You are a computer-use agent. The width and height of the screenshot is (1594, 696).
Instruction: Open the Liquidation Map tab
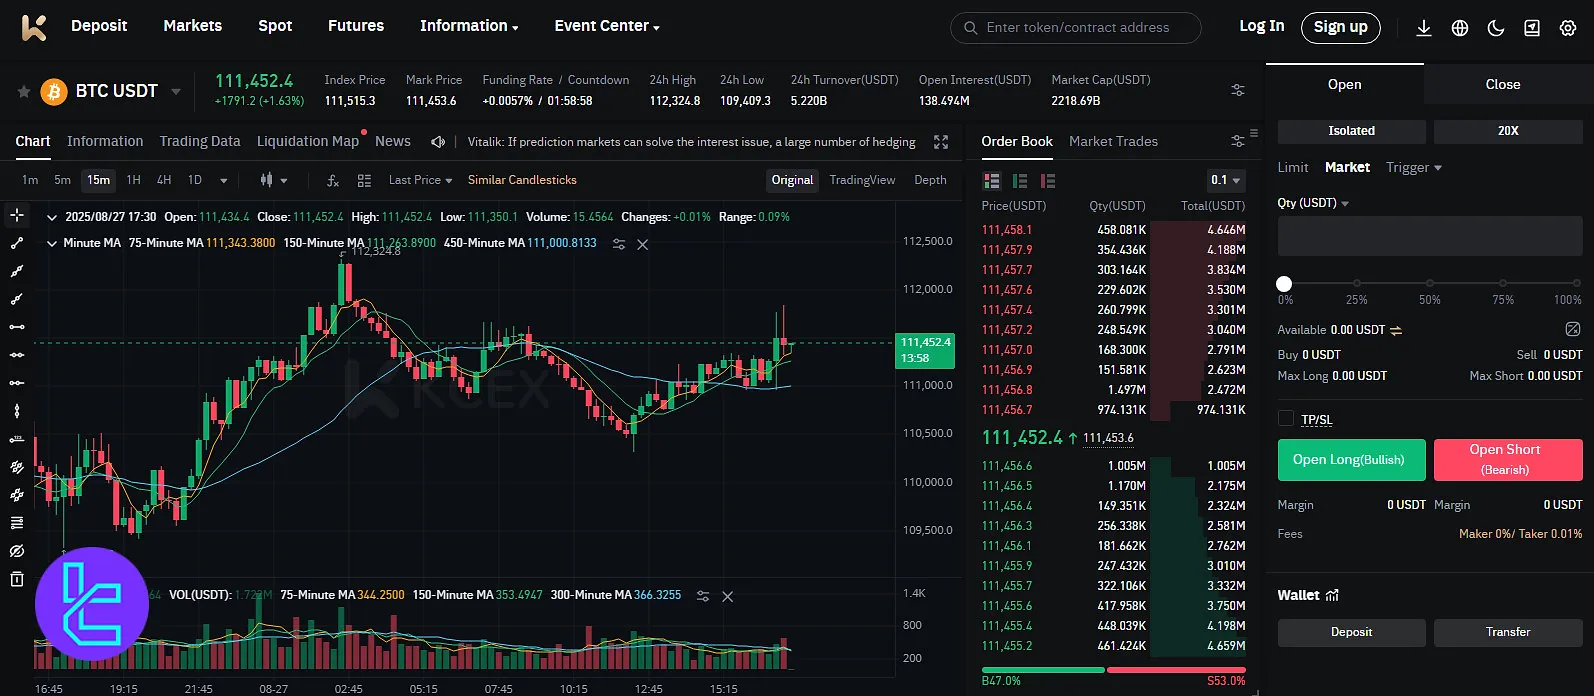pos(308,142)
